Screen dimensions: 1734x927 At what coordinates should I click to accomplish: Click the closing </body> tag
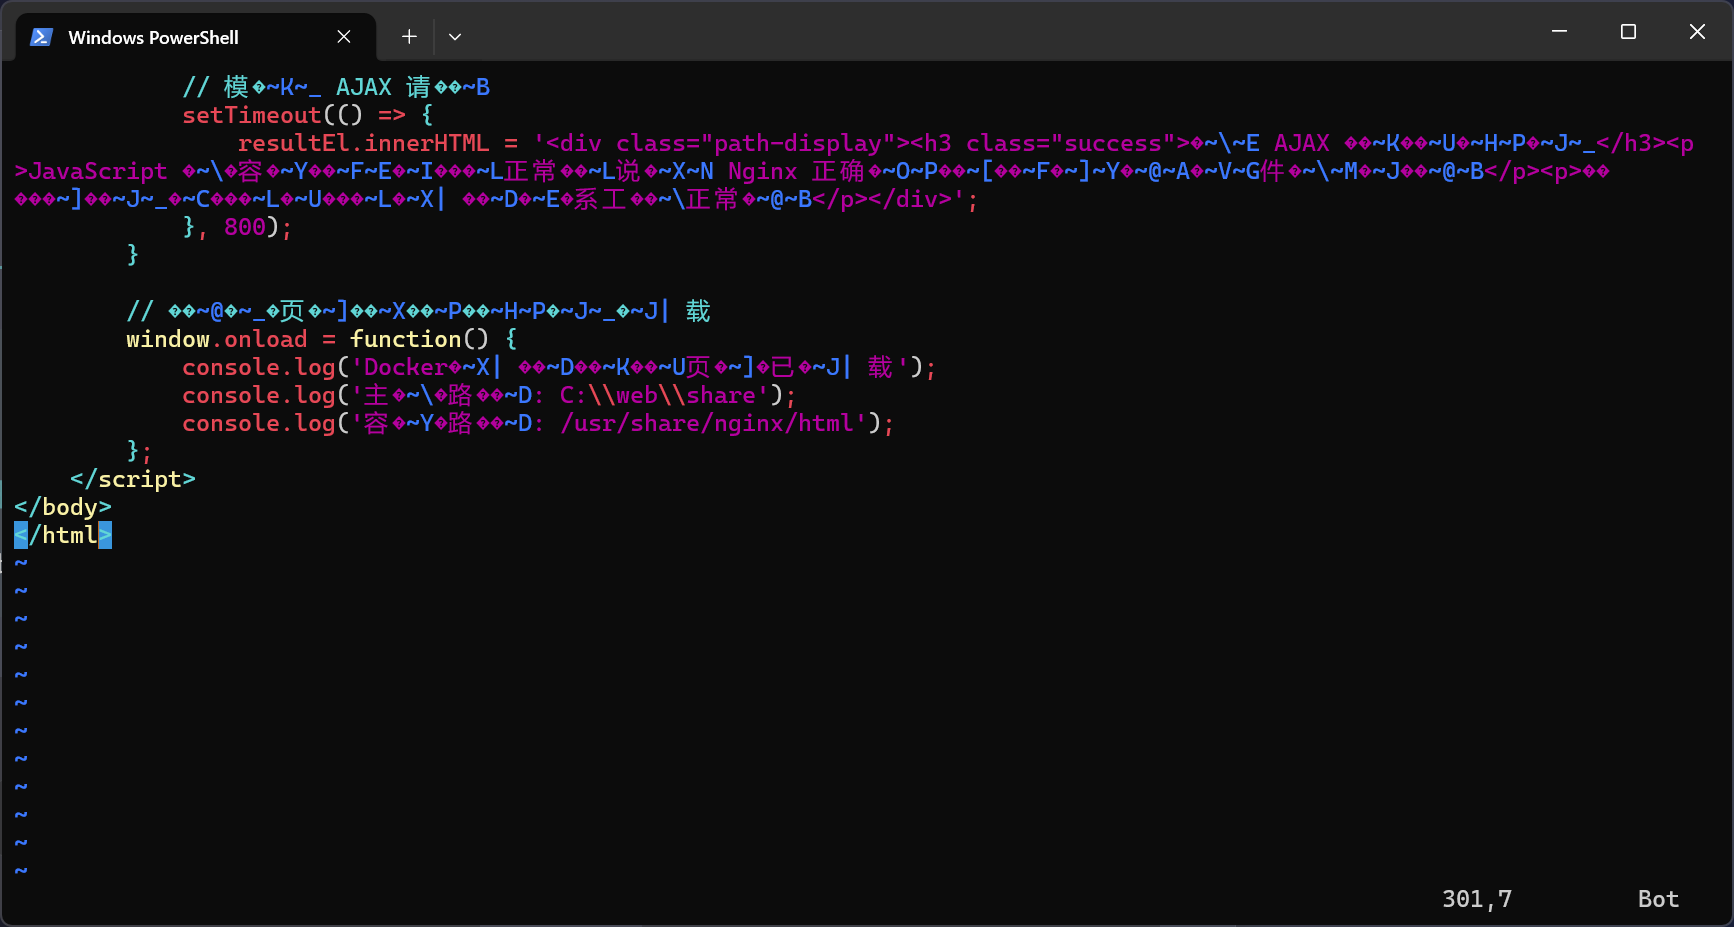point(63,507)
